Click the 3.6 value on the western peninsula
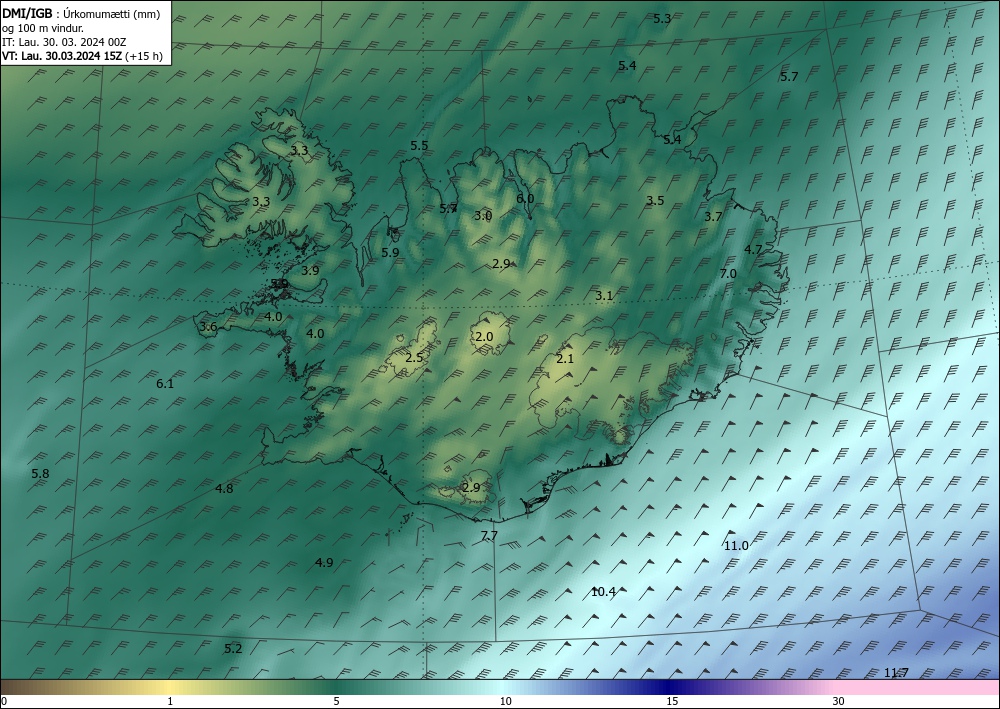1000x709 pixels. point(208,327)
